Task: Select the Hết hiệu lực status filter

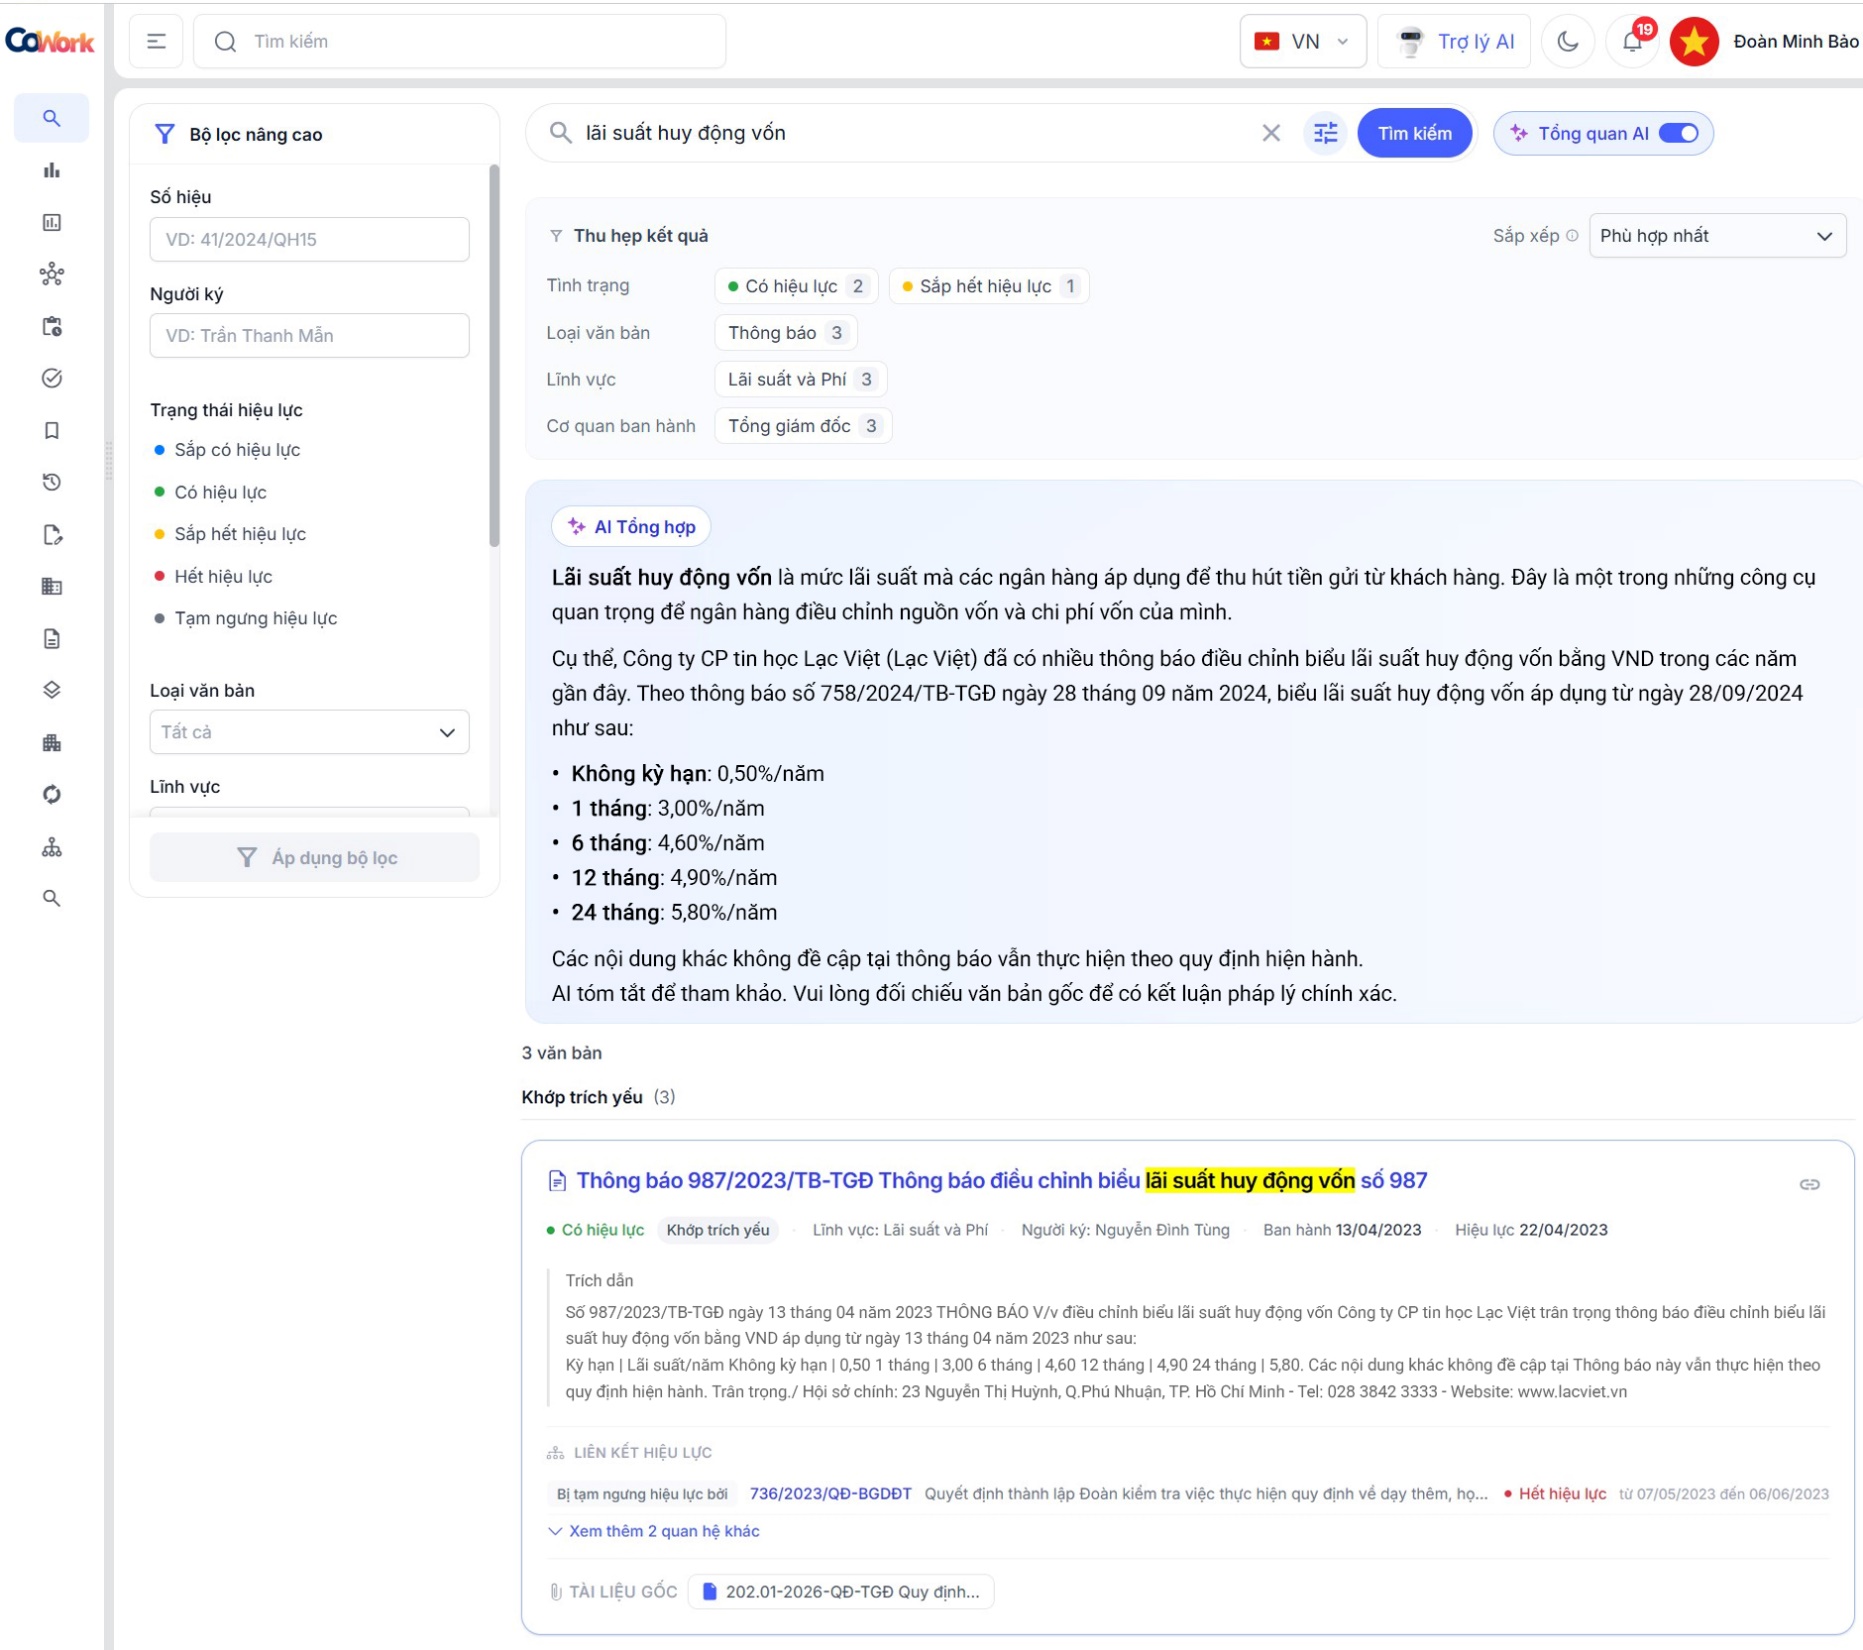Action: [x=224, y=576]
